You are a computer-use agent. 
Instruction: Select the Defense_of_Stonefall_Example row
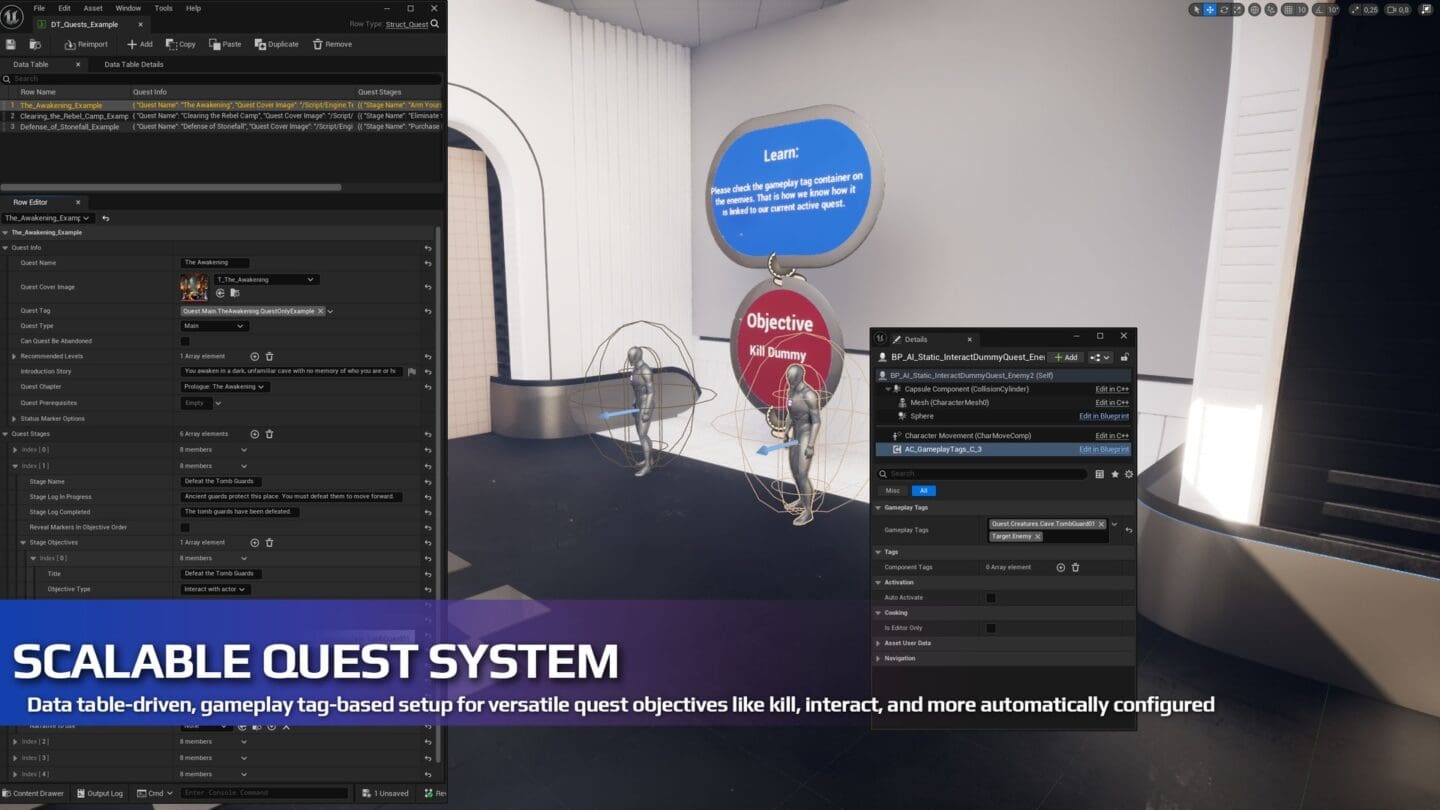[x=222, y=127]
